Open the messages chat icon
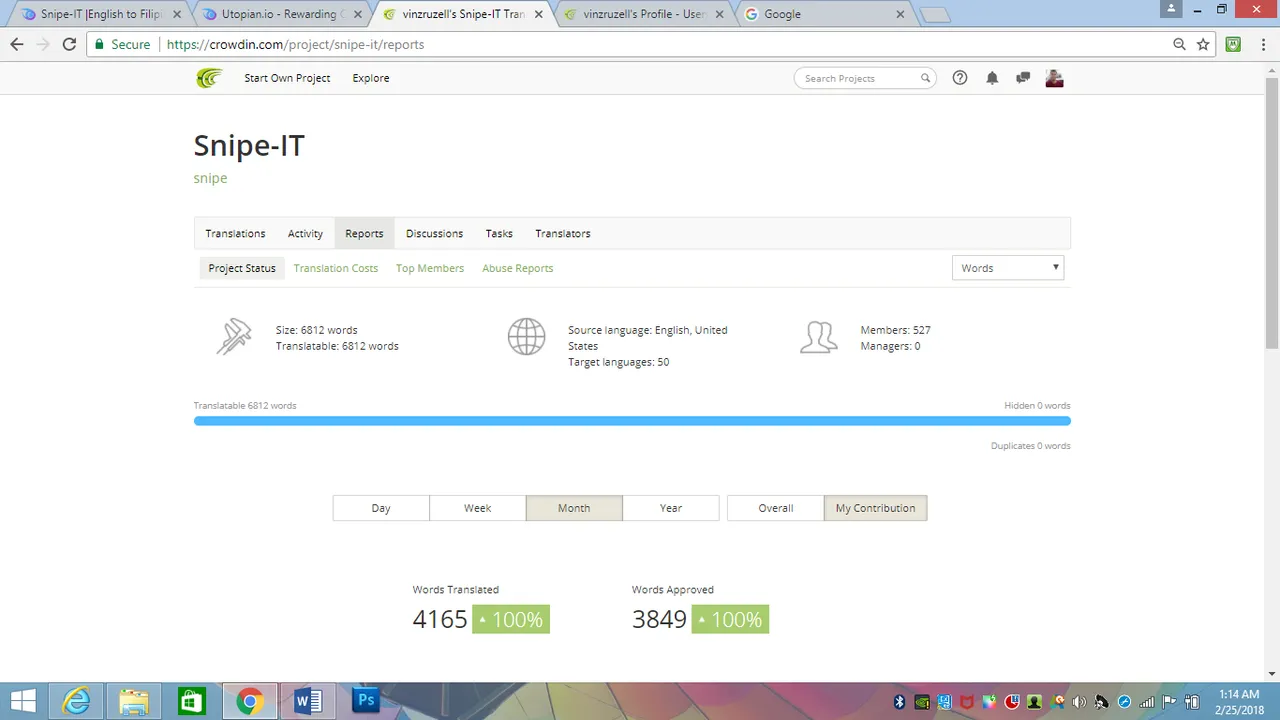Image resolution: width=1280 pixels, height=720 pixels. [x=1023, y=78]
